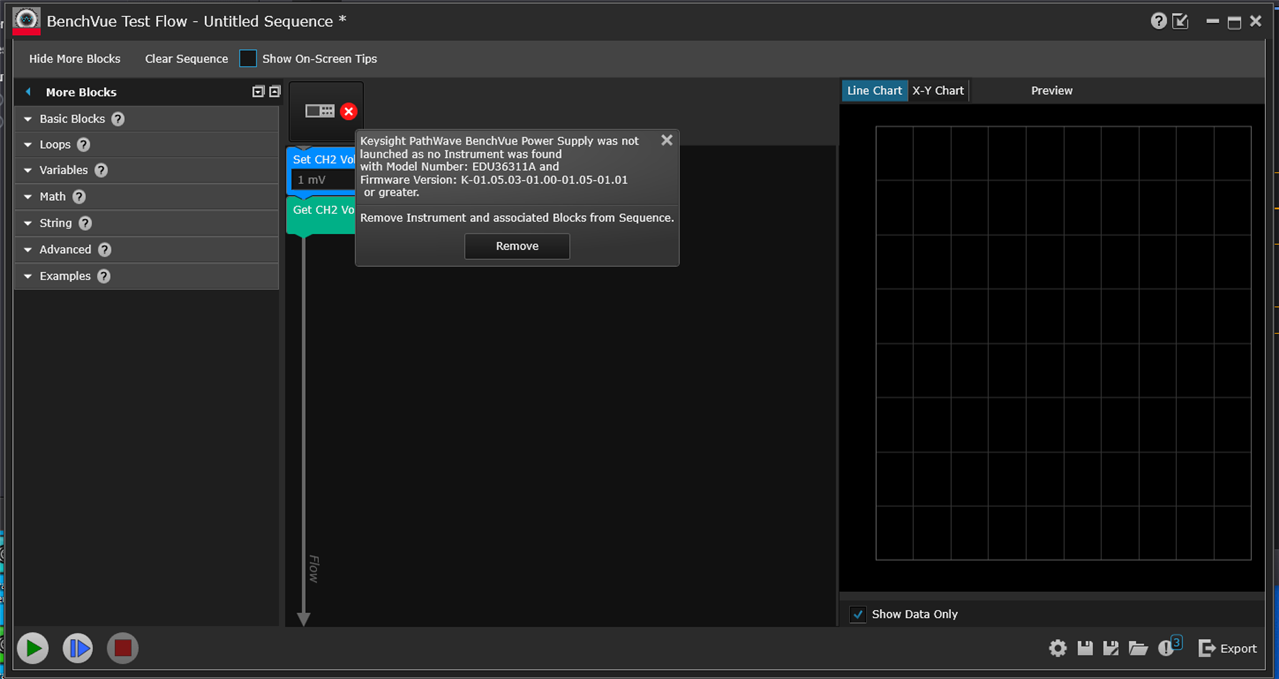Open settings via the gear icon

1058,648
